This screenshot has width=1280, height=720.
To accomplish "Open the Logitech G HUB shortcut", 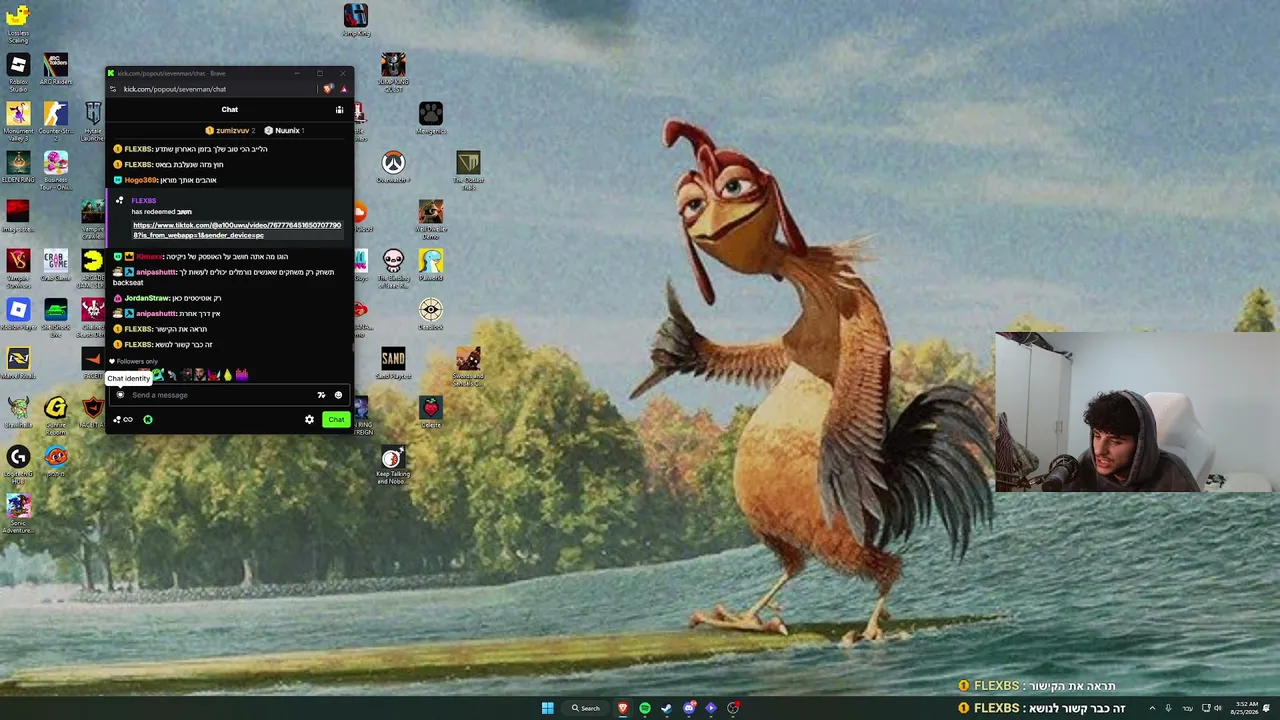I will tap(18, 465).
